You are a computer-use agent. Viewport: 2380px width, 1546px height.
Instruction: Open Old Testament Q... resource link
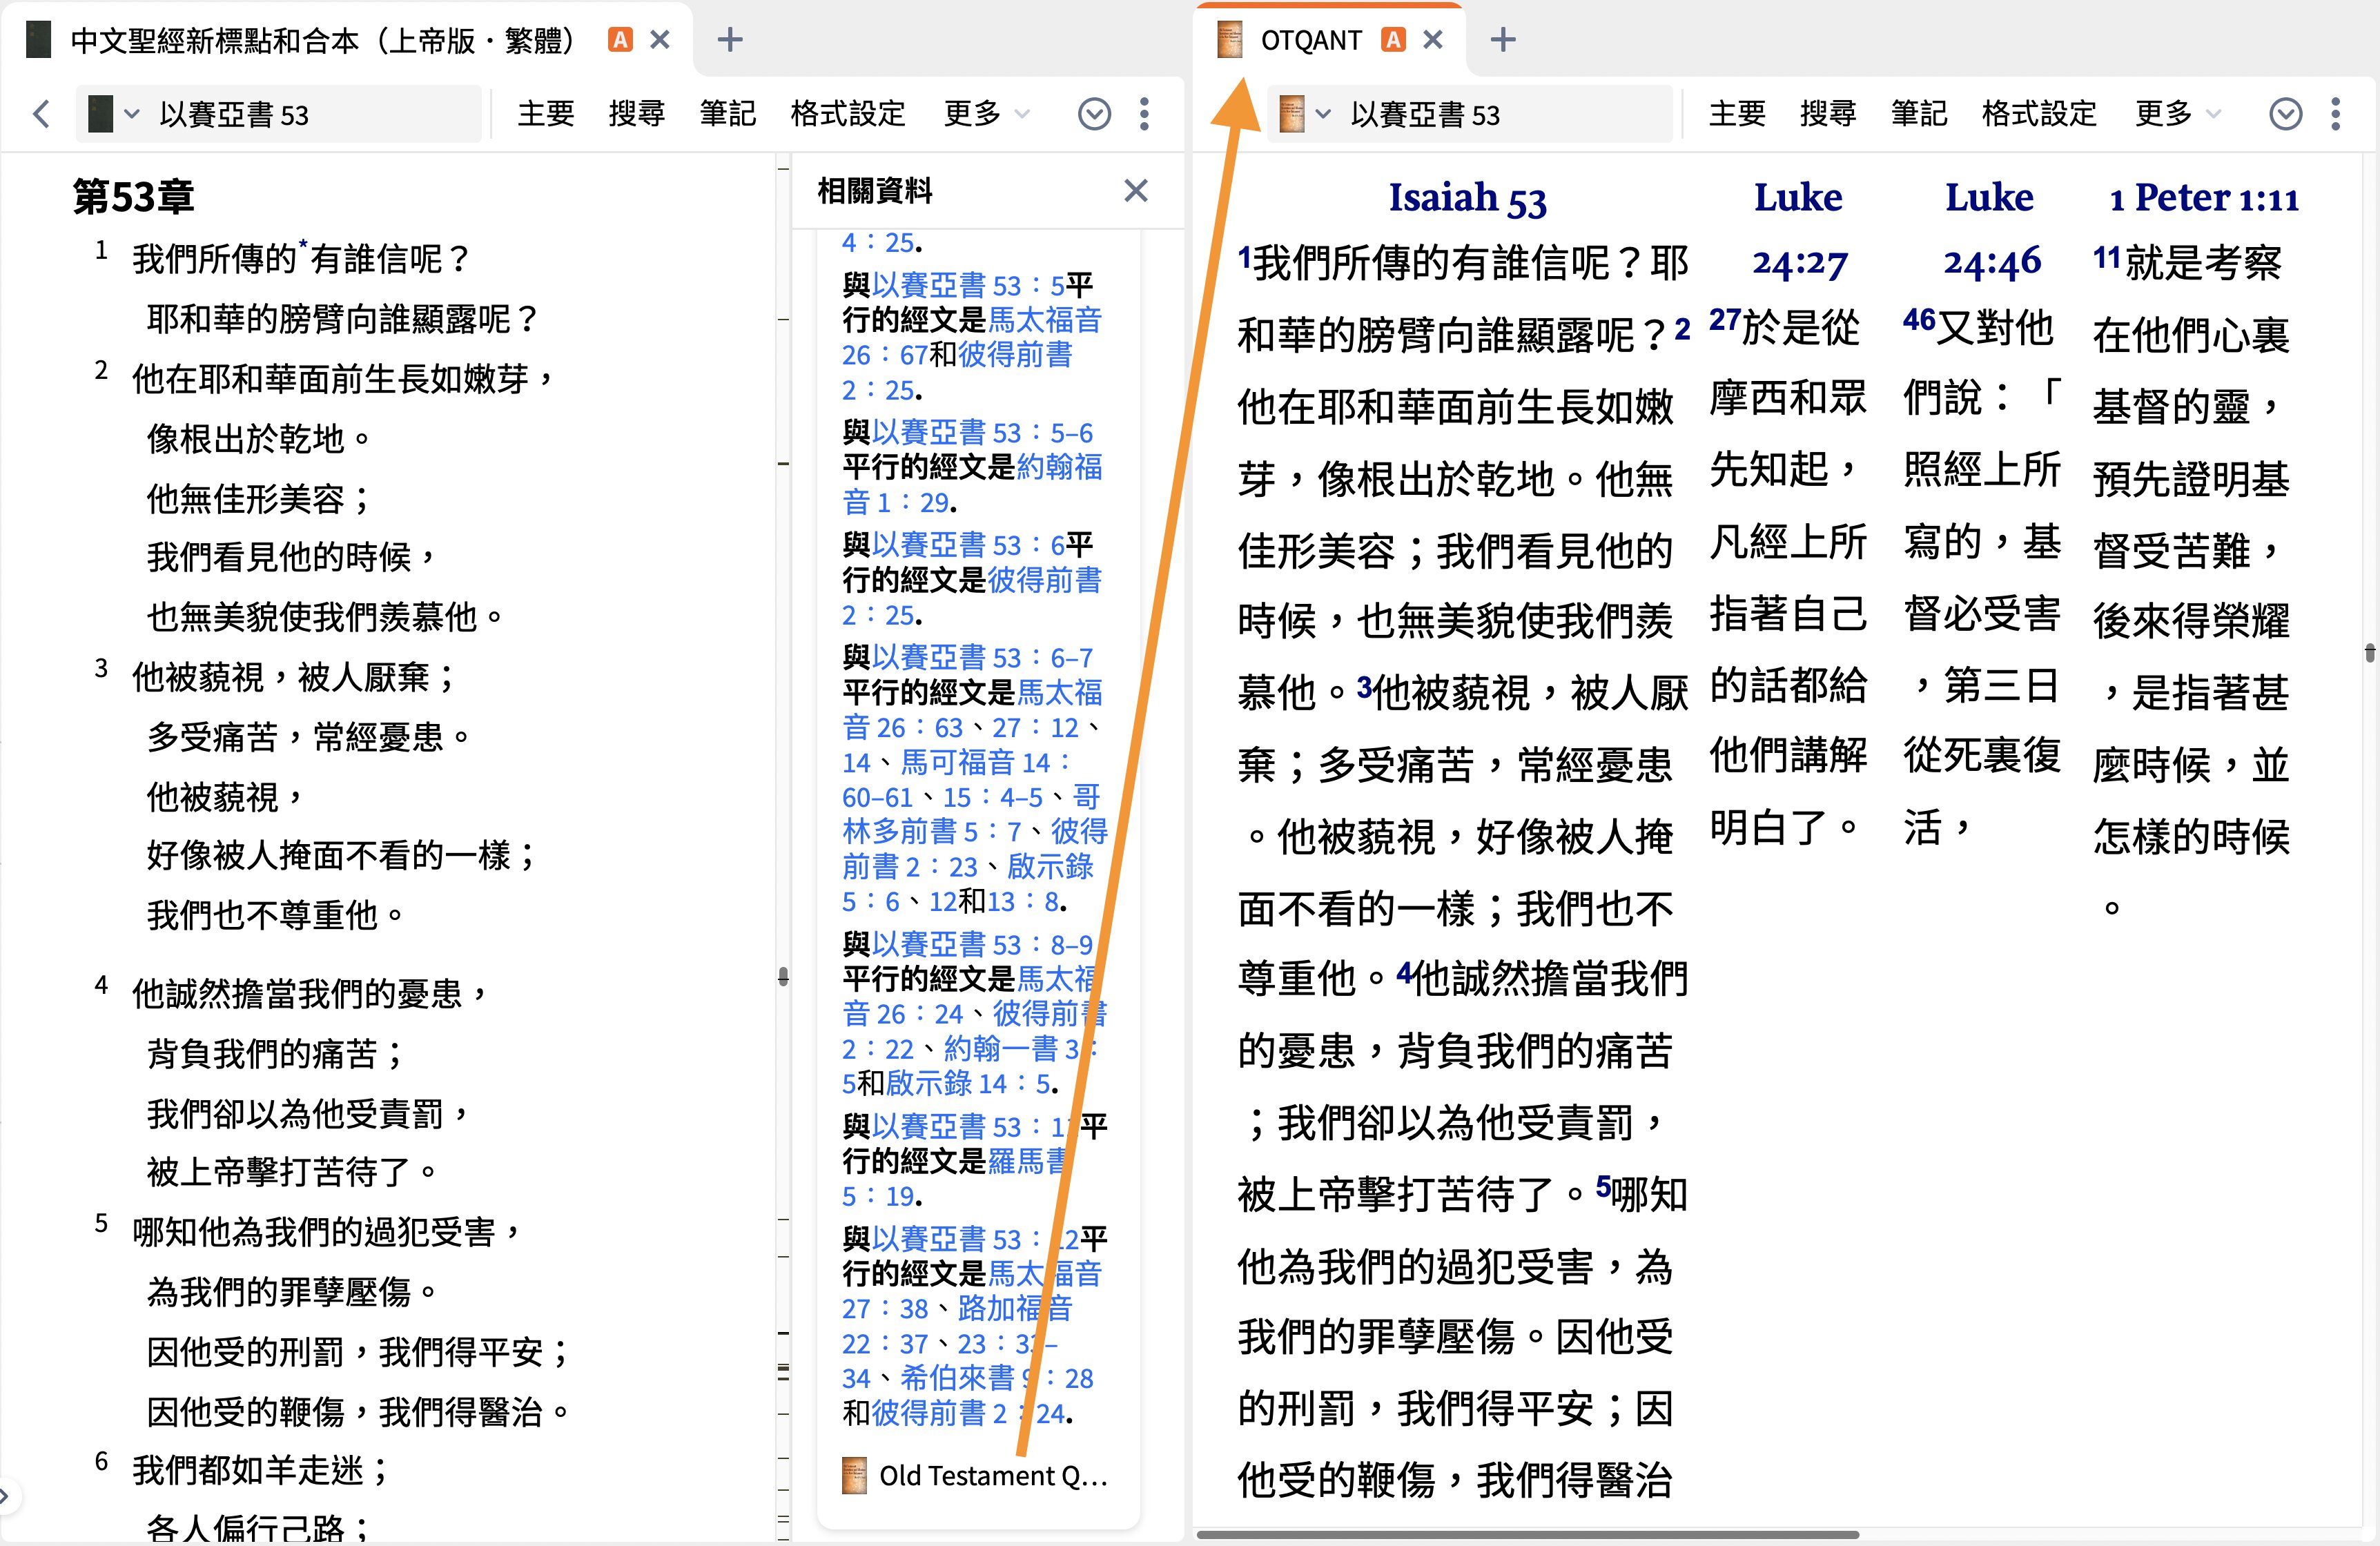(993, 1475)
